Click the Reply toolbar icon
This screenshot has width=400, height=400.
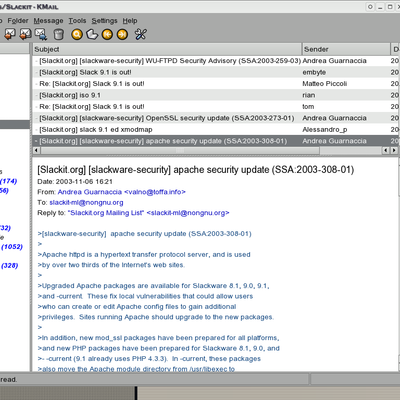10,34
